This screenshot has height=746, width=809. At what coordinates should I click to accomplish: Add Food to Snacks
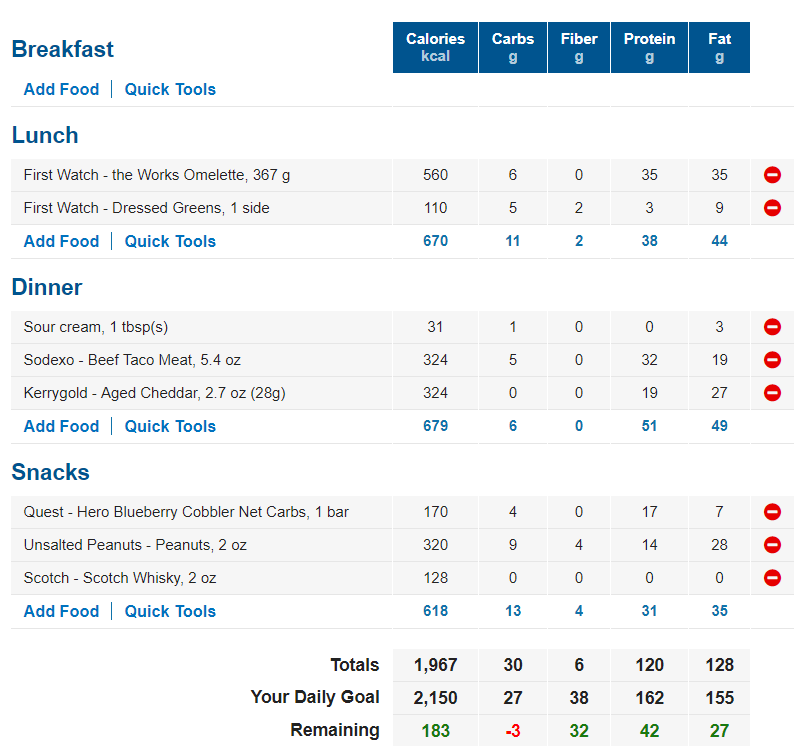[61, 611]
